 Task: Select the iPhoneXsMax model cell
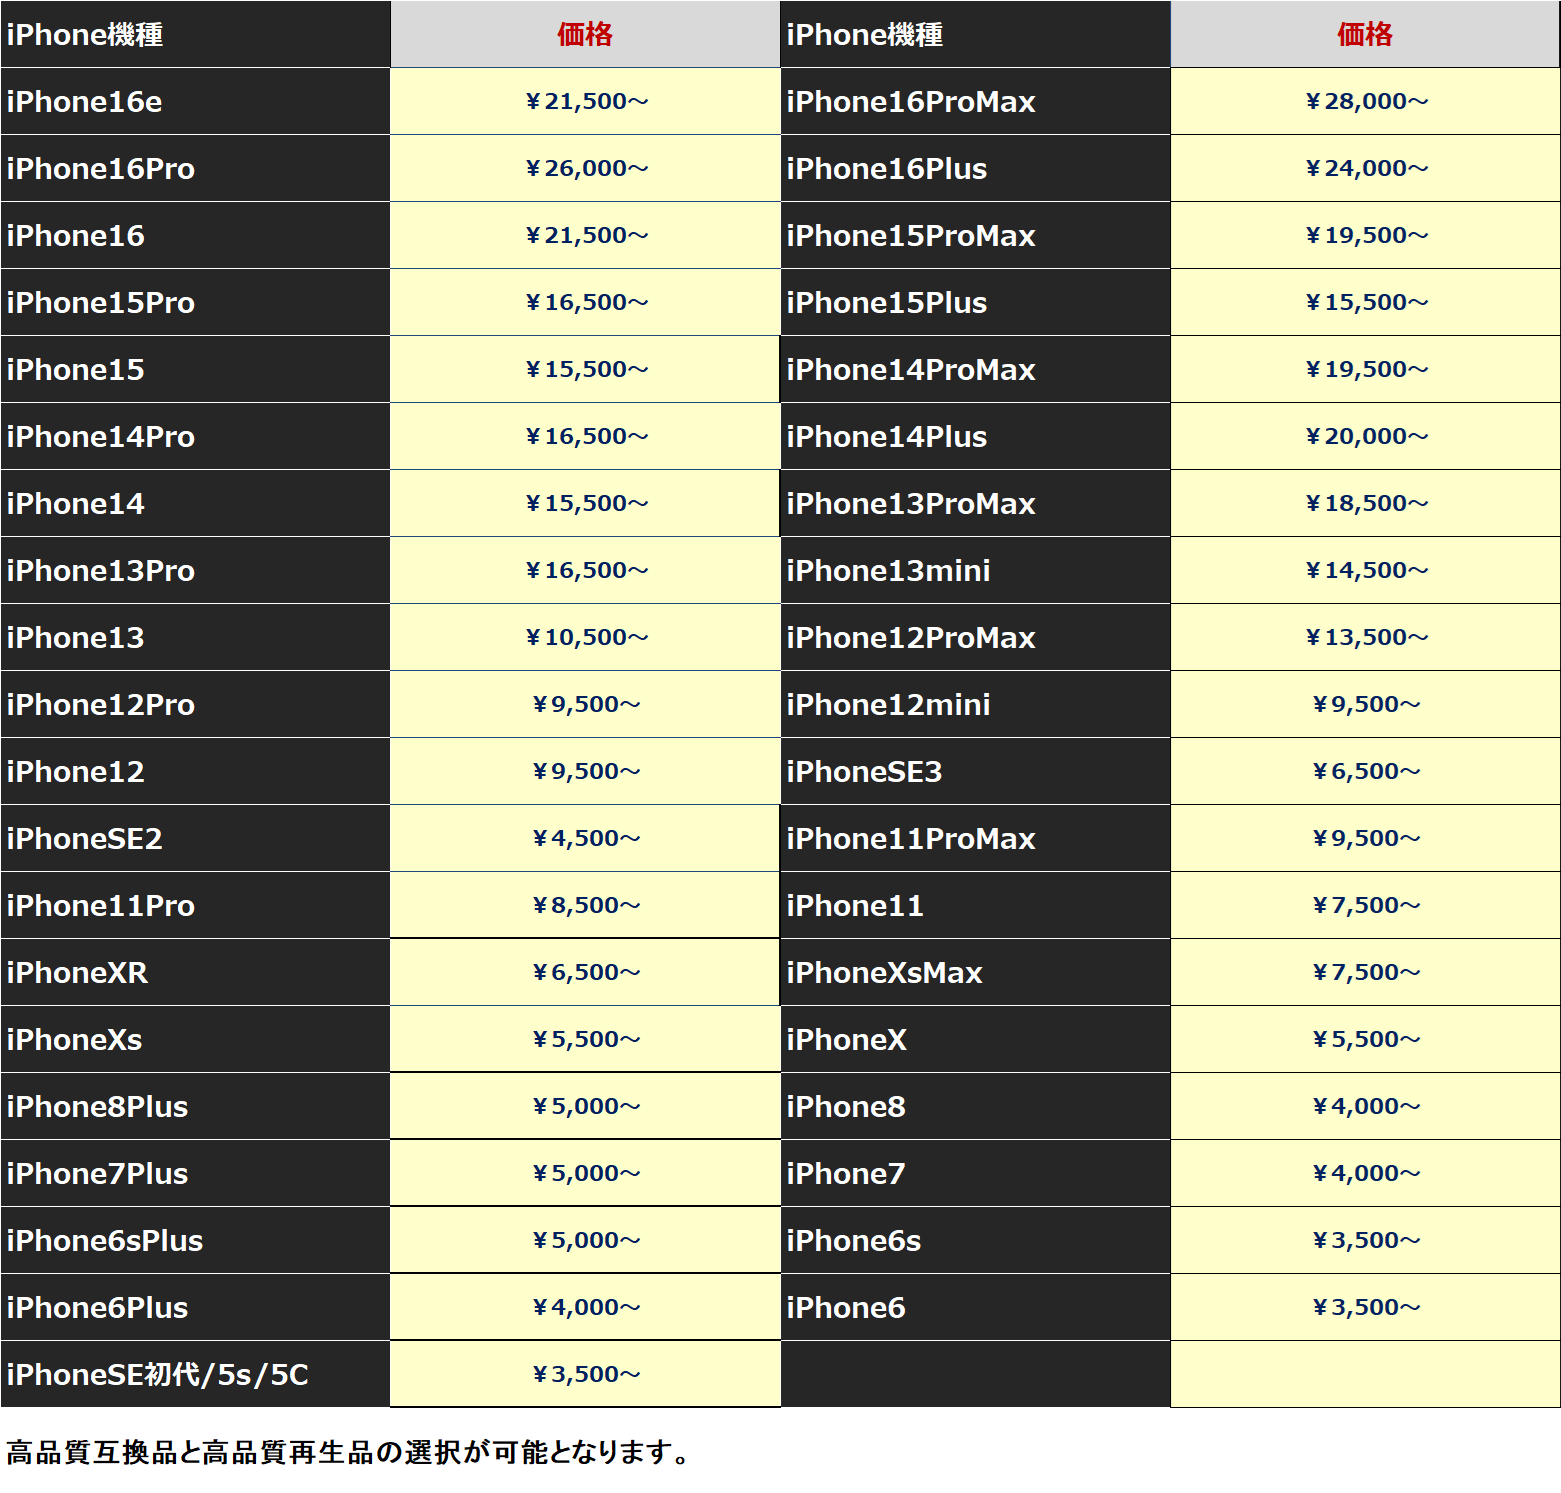click(884, 973)
